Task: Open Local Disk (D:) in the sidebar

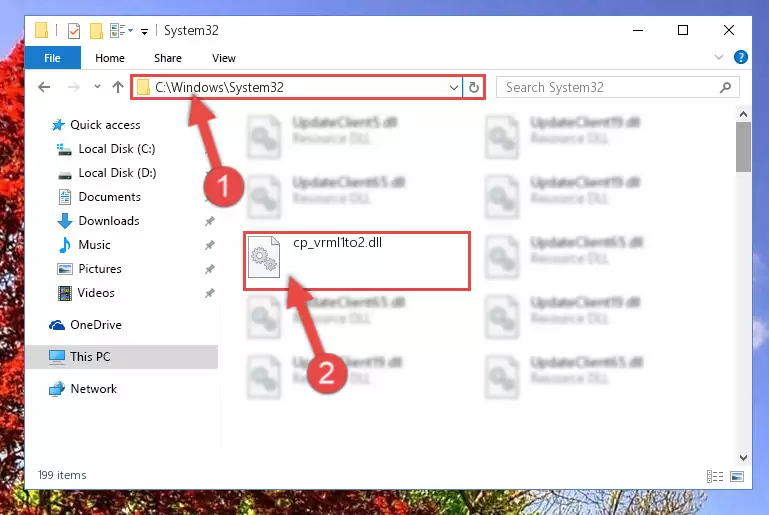Action: pos(117,173)
